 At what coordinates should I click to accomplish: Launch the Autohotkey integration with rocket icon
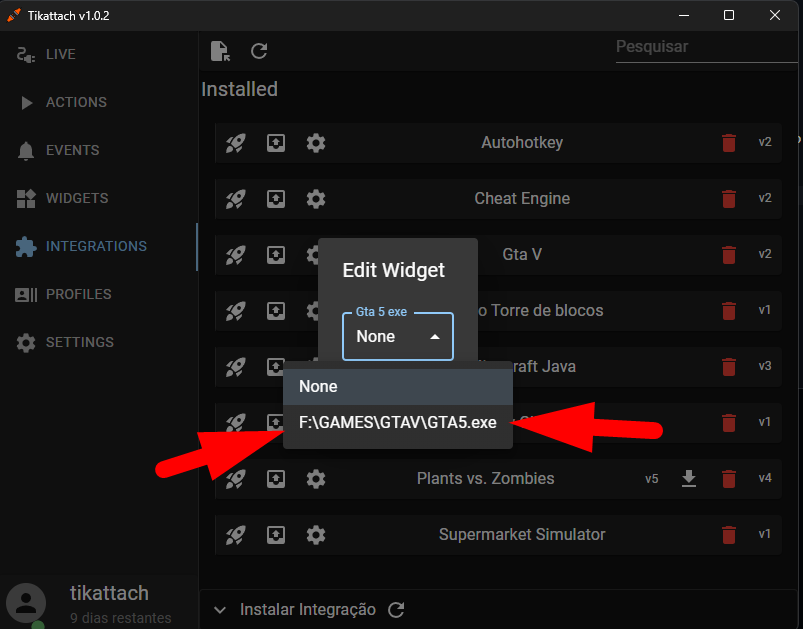pos(236,143)
